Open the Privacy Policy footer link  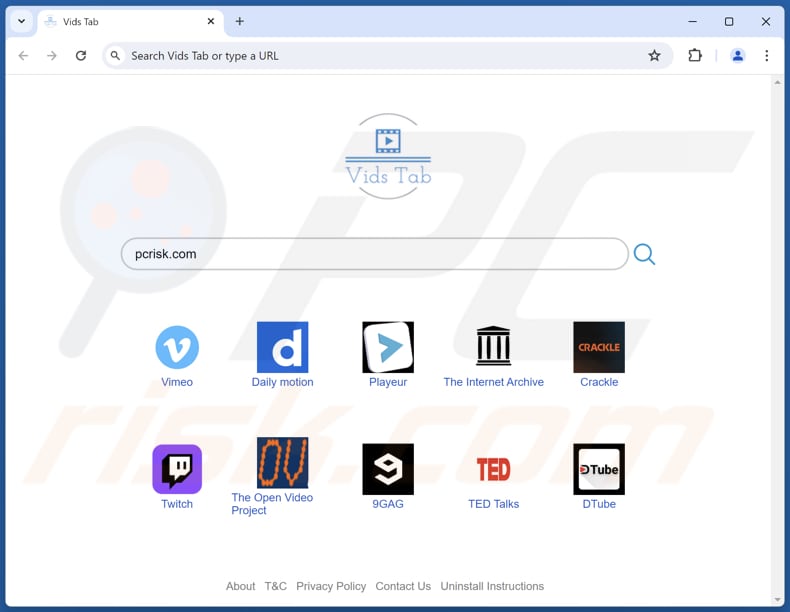pos(331,586)
